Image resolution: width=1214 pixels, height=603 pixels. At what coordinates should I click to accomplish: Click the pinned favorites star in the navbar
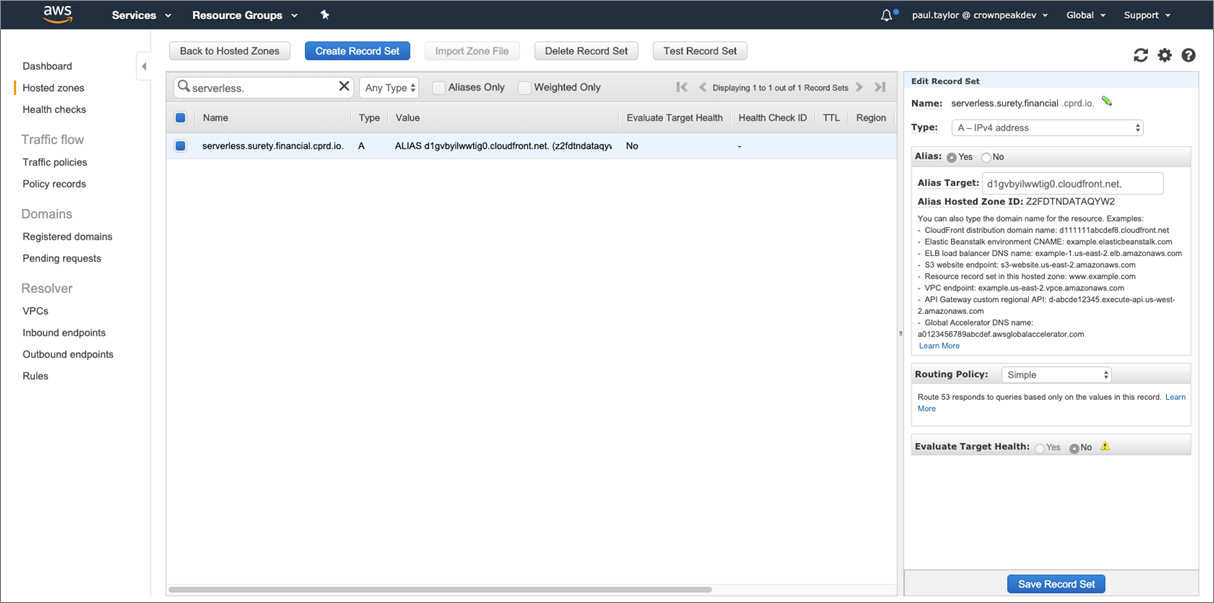coord(323,15)
